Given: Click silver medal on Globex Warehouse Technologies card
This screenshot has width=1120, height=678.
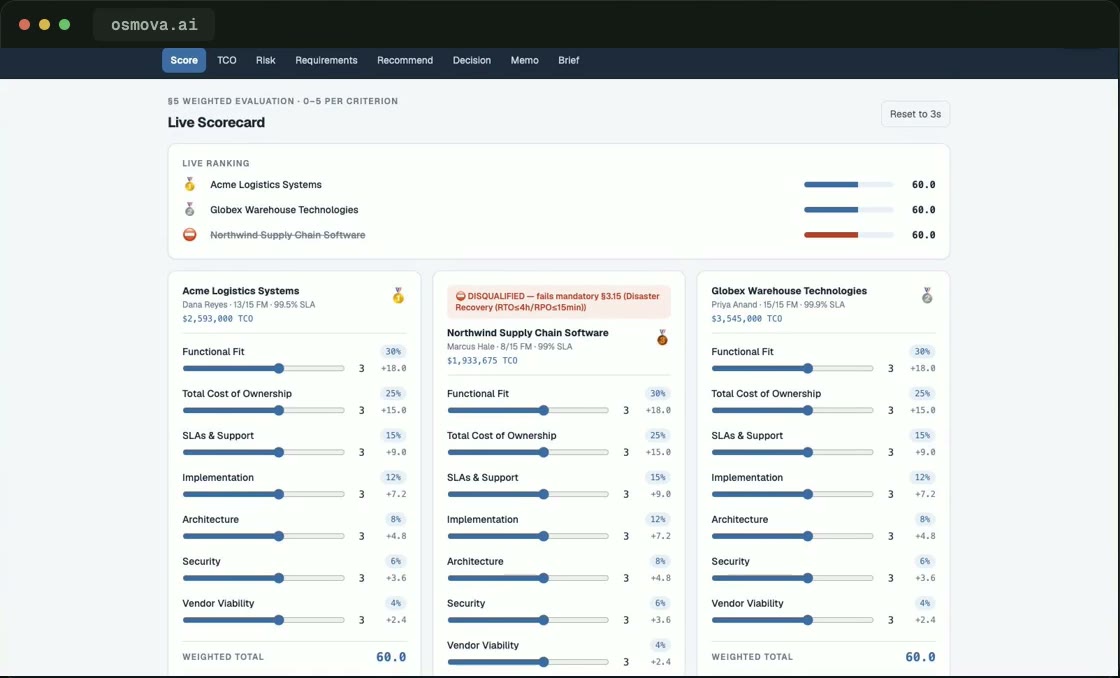Looking at the screenshot, I should [x=927, y=295].
